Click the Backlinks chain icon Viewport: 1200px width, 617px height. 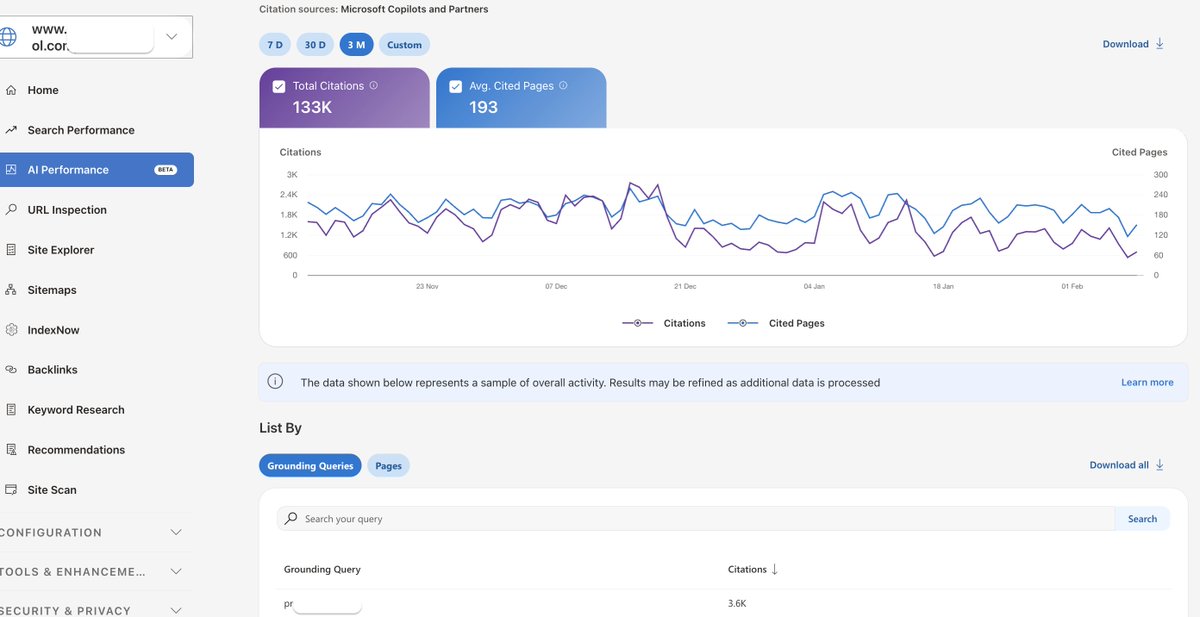11,370
